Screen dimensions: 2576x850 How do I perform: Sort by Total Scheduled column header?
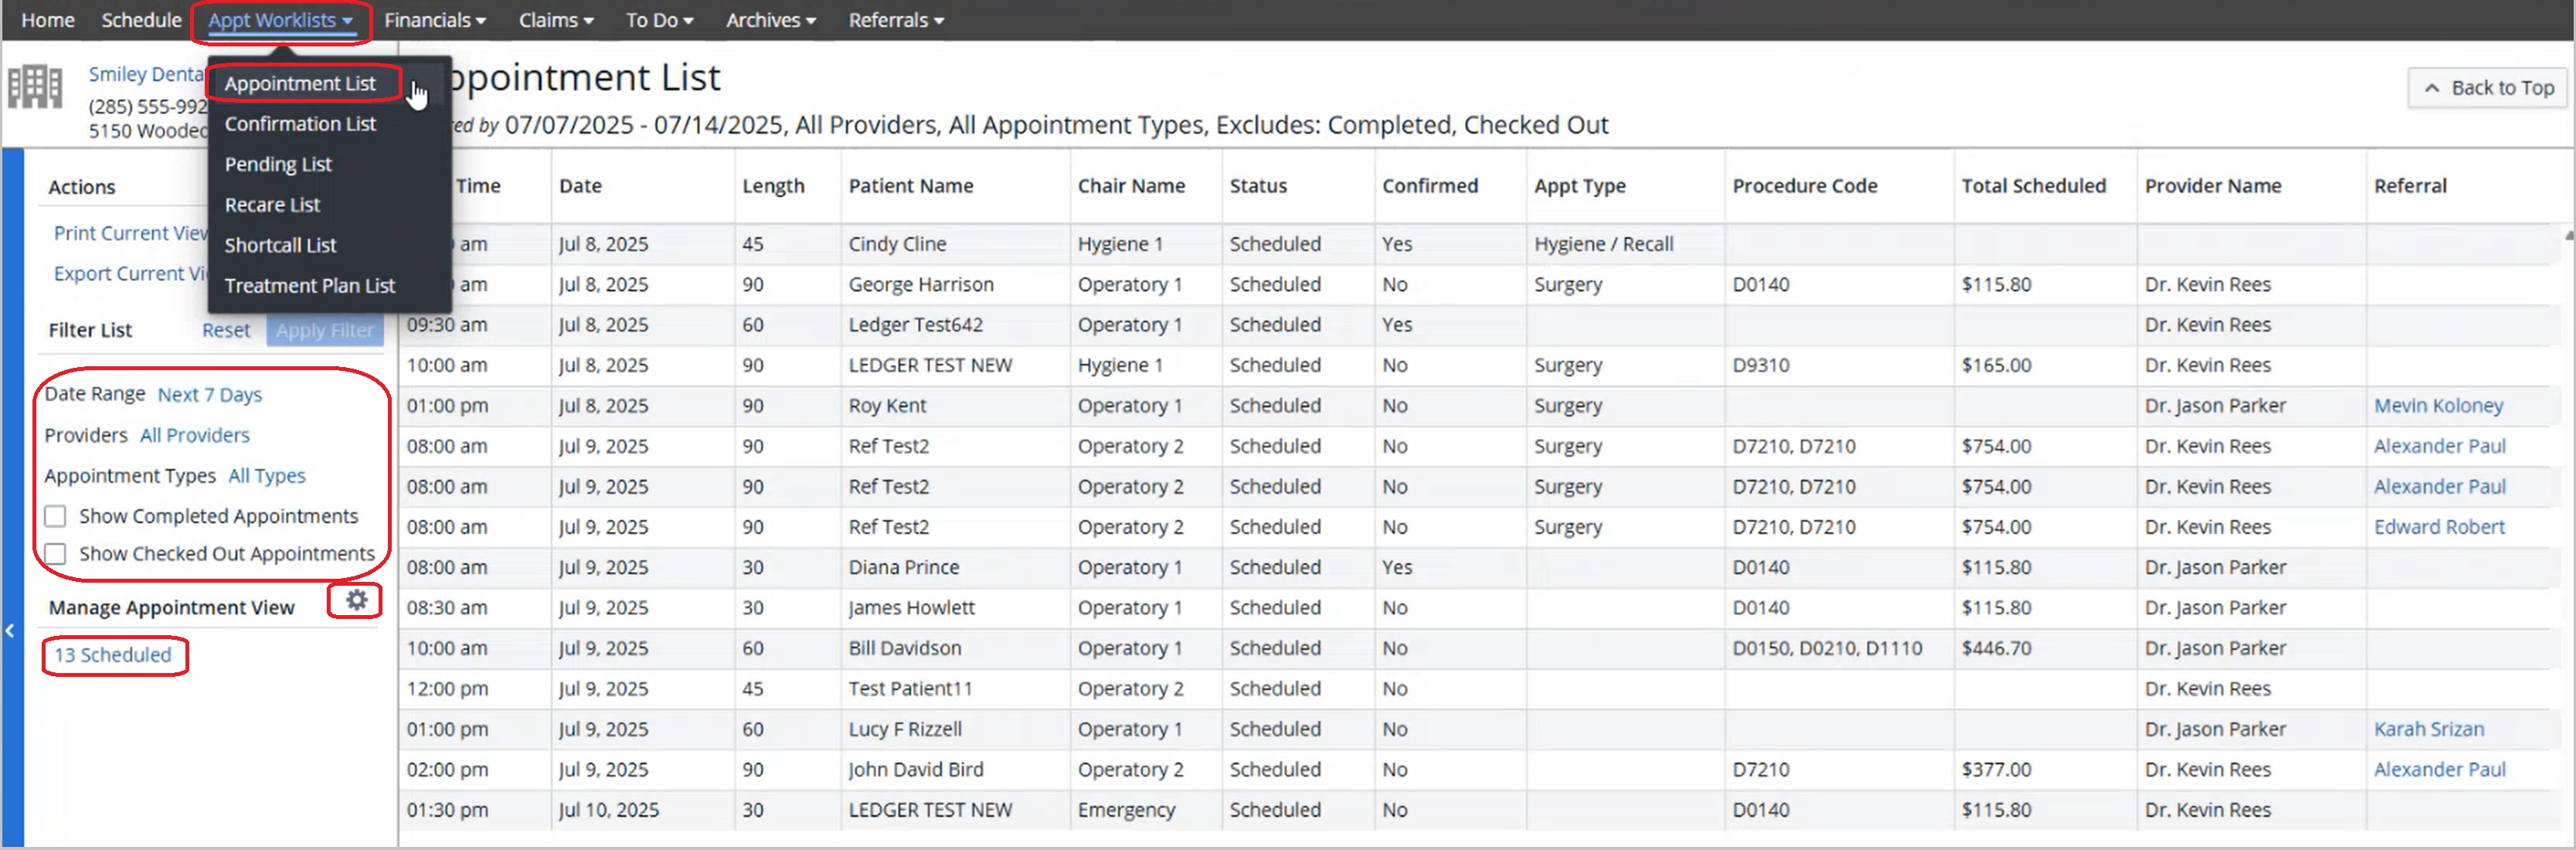click(2033, 186)
